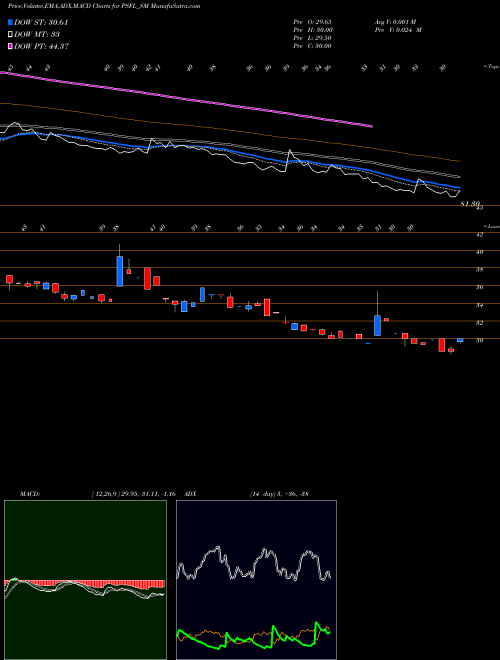The width and height of the screenshot is (500, 660).
Task: Open the dark blue ADX indicator chart panel
Action: 256,580
